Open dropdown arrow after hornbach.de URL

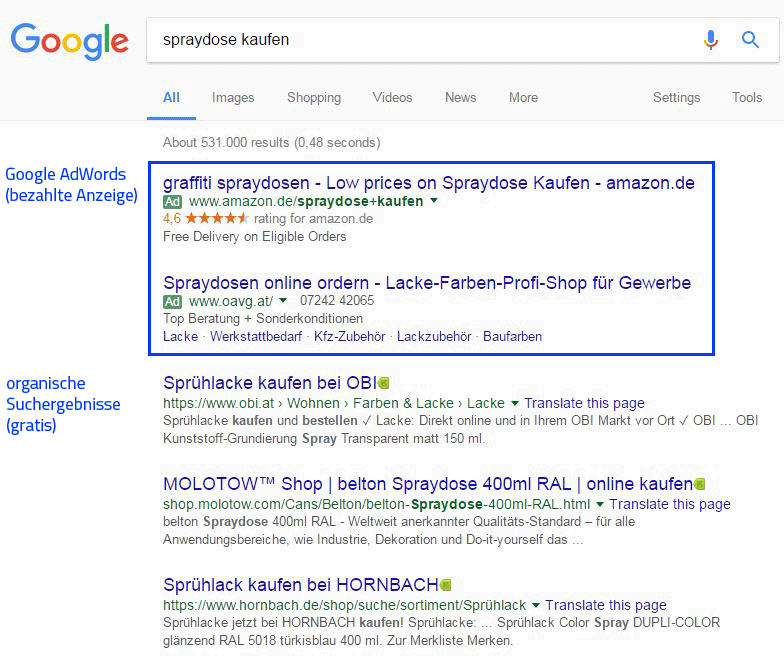(x=536, y=605)
